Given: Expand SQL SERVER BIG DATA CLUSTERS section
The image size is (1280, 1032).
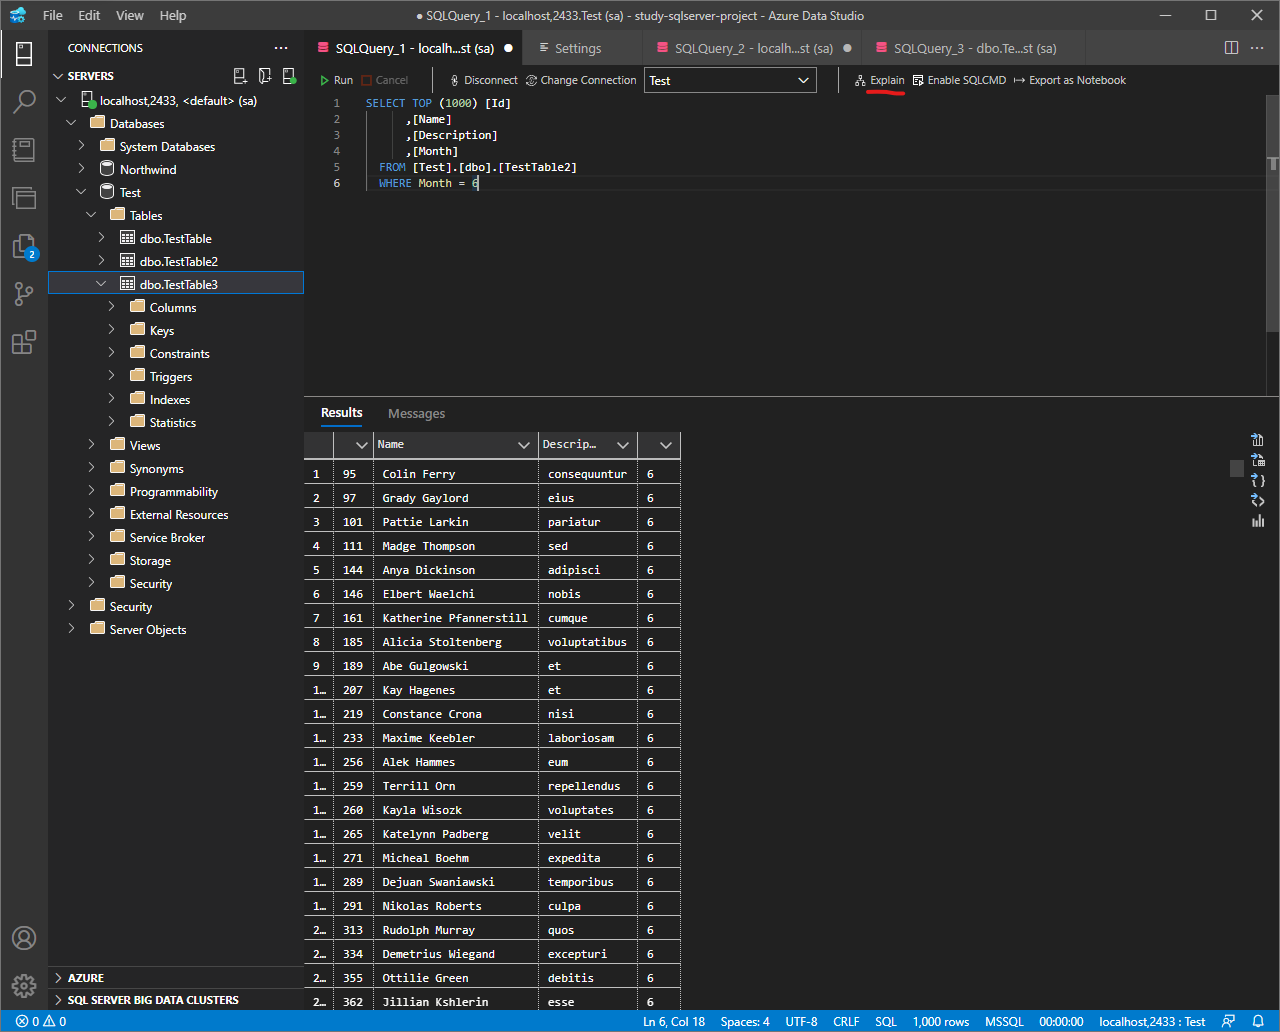Looking at the screenshot, I should tap(58, 1000).
